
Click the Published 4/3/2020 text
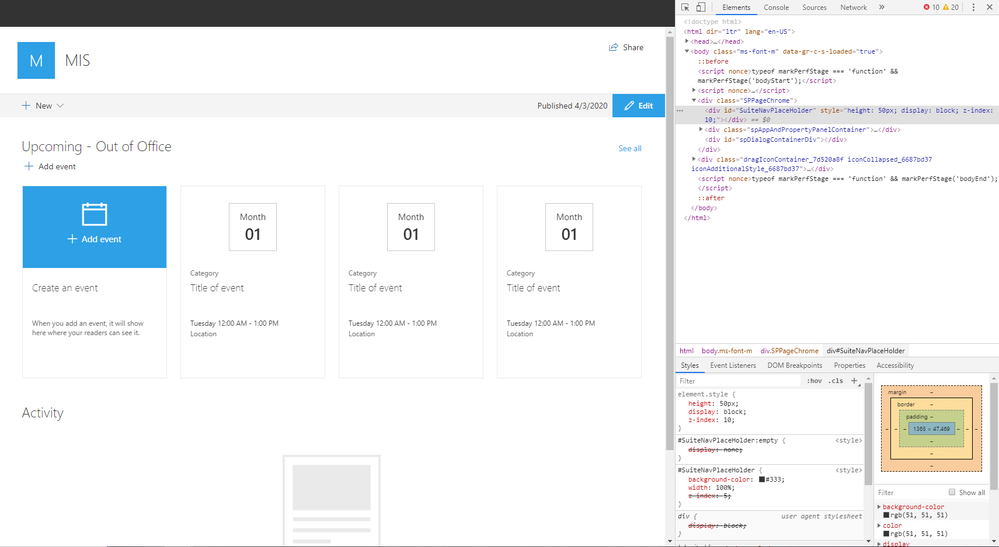572,106
